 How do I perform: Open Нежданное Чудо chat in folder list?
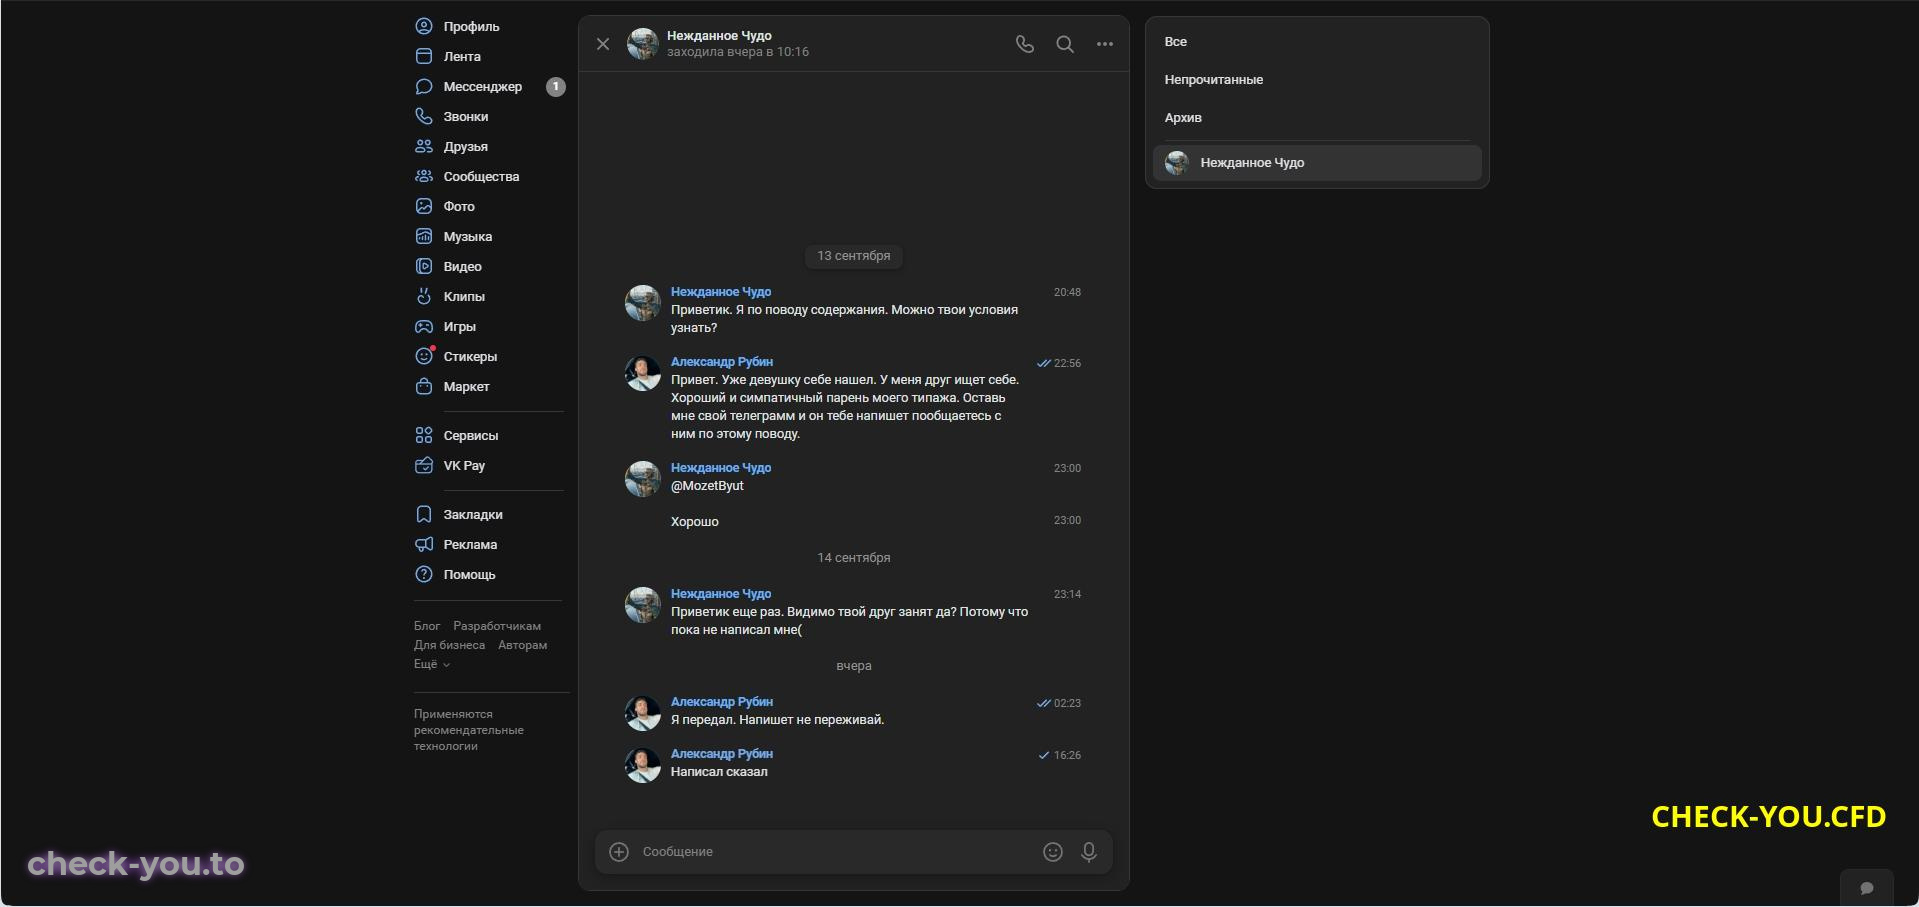pyautogui.click(x=1317, y=163)
